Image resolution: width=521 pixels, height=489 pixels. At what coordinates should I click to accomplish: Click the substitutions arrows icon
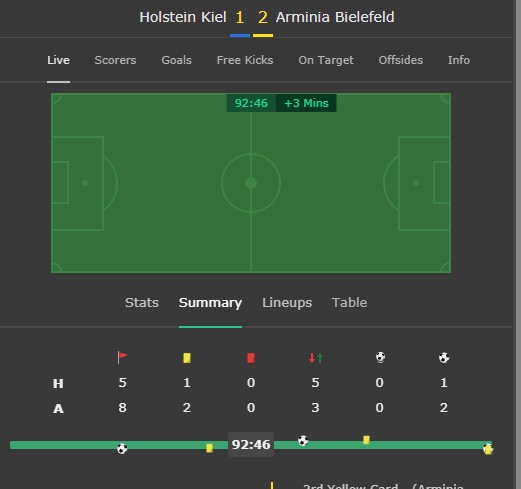[x=316, y=358]
